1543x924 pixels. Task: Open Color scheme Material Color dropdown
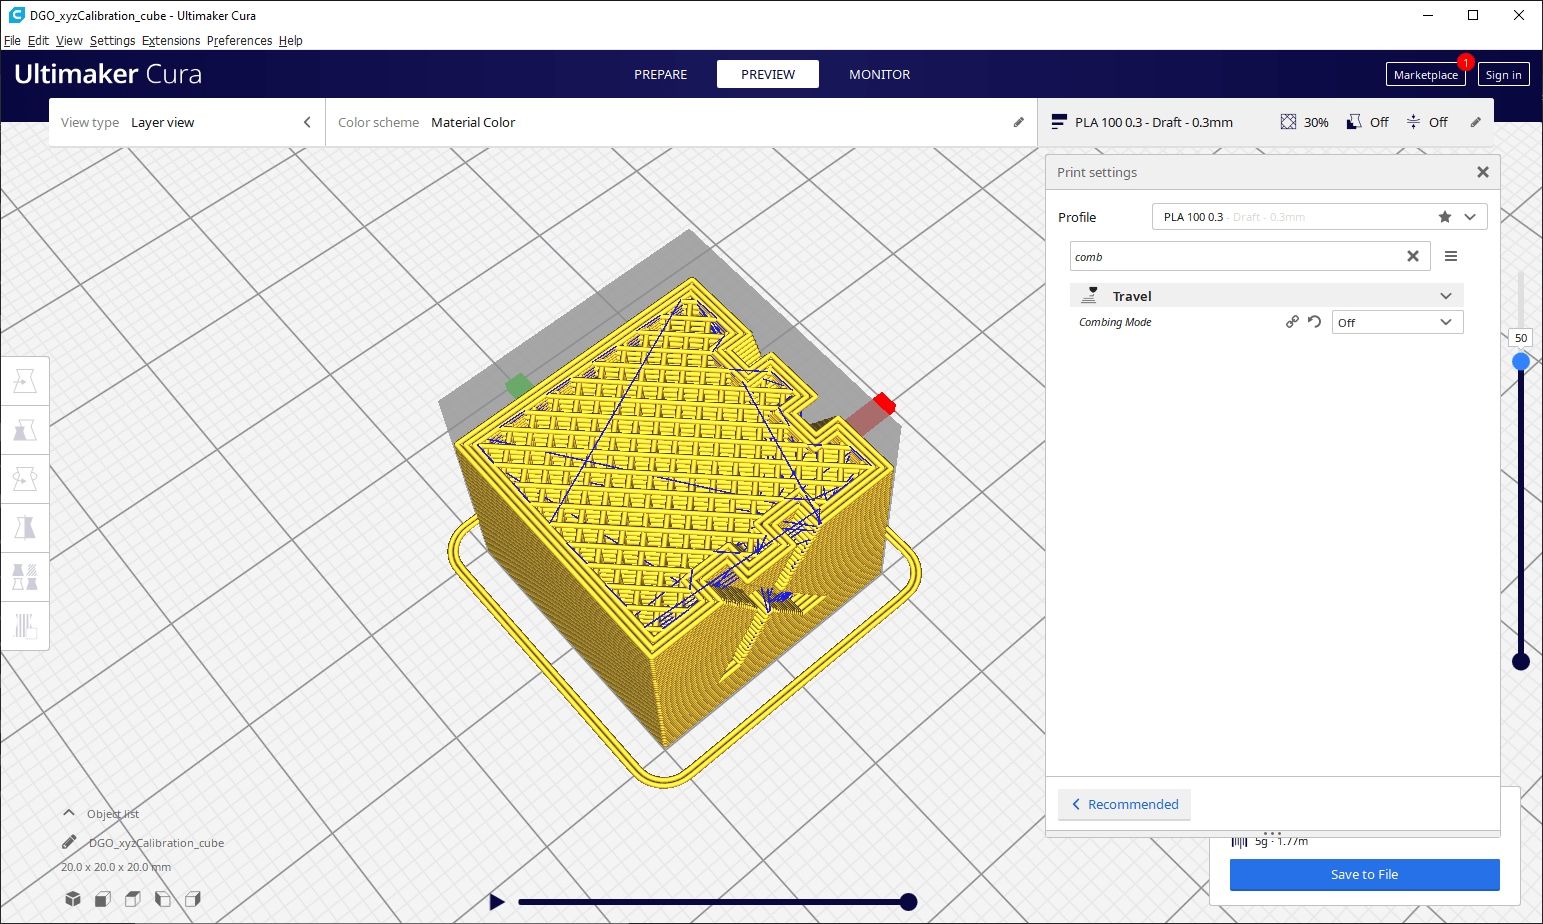point(681,122)
